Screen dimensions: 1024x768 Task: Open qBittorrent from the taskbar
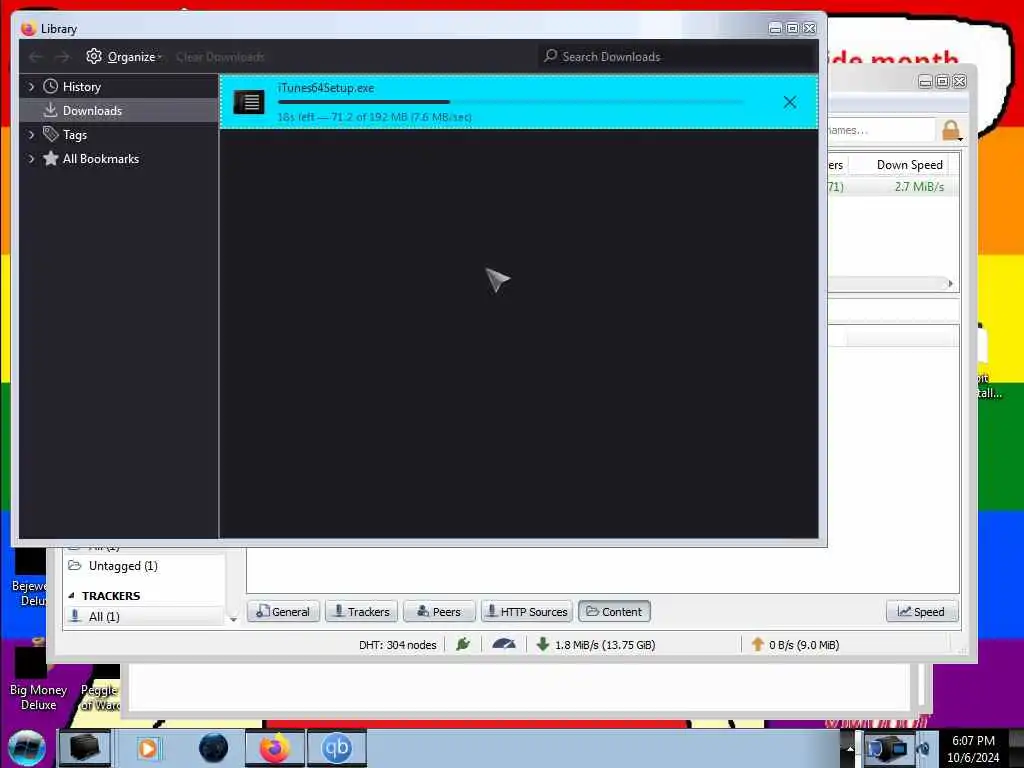336,748
